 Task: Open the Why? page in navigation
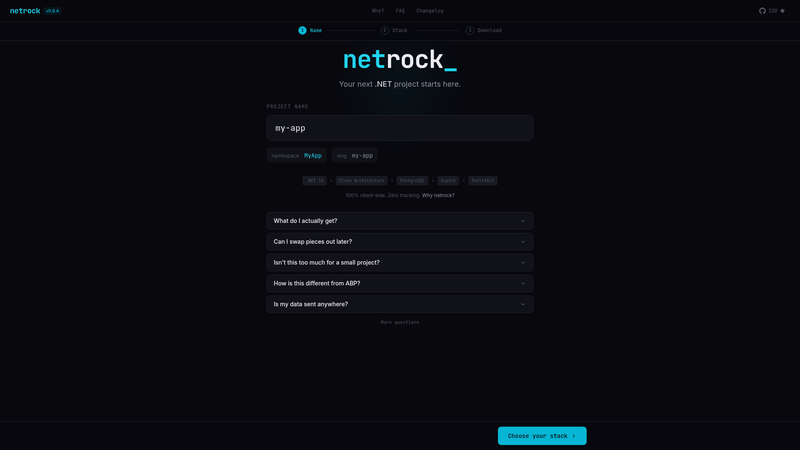378,11
